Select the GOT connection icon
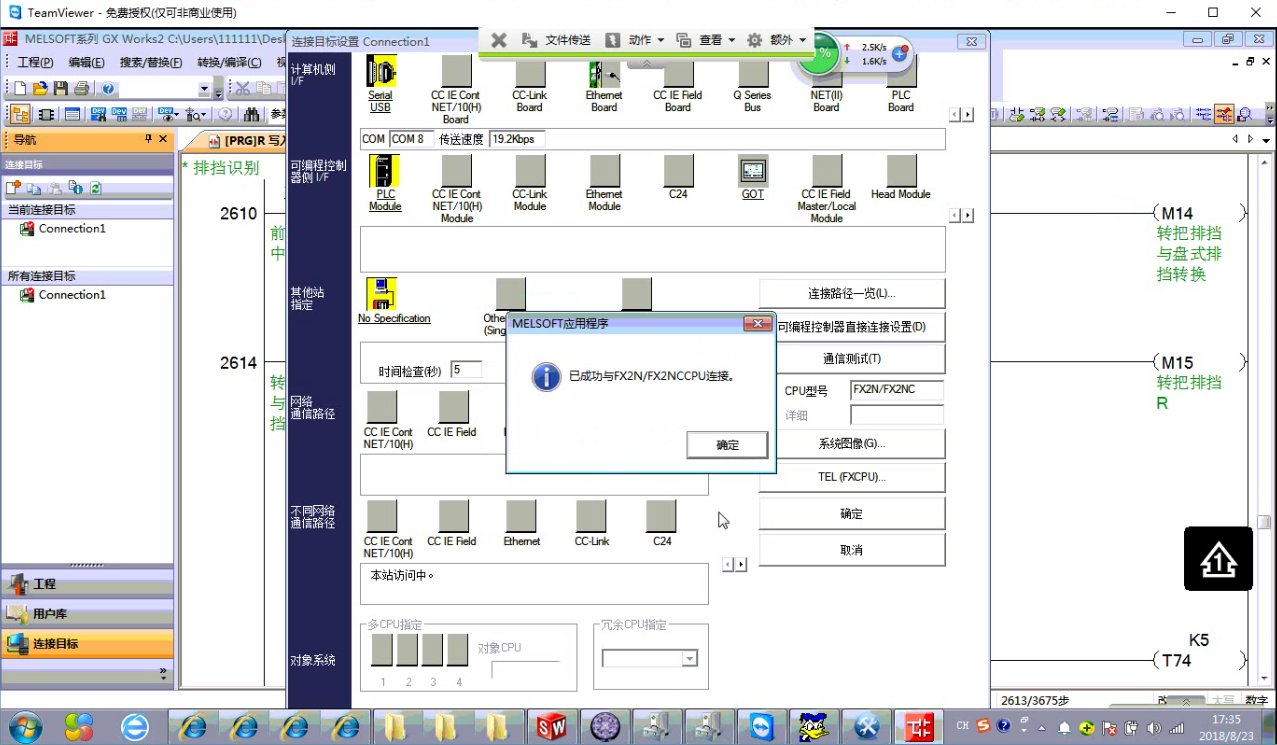This screenshot has height=745, width=1277. [753, 171]
